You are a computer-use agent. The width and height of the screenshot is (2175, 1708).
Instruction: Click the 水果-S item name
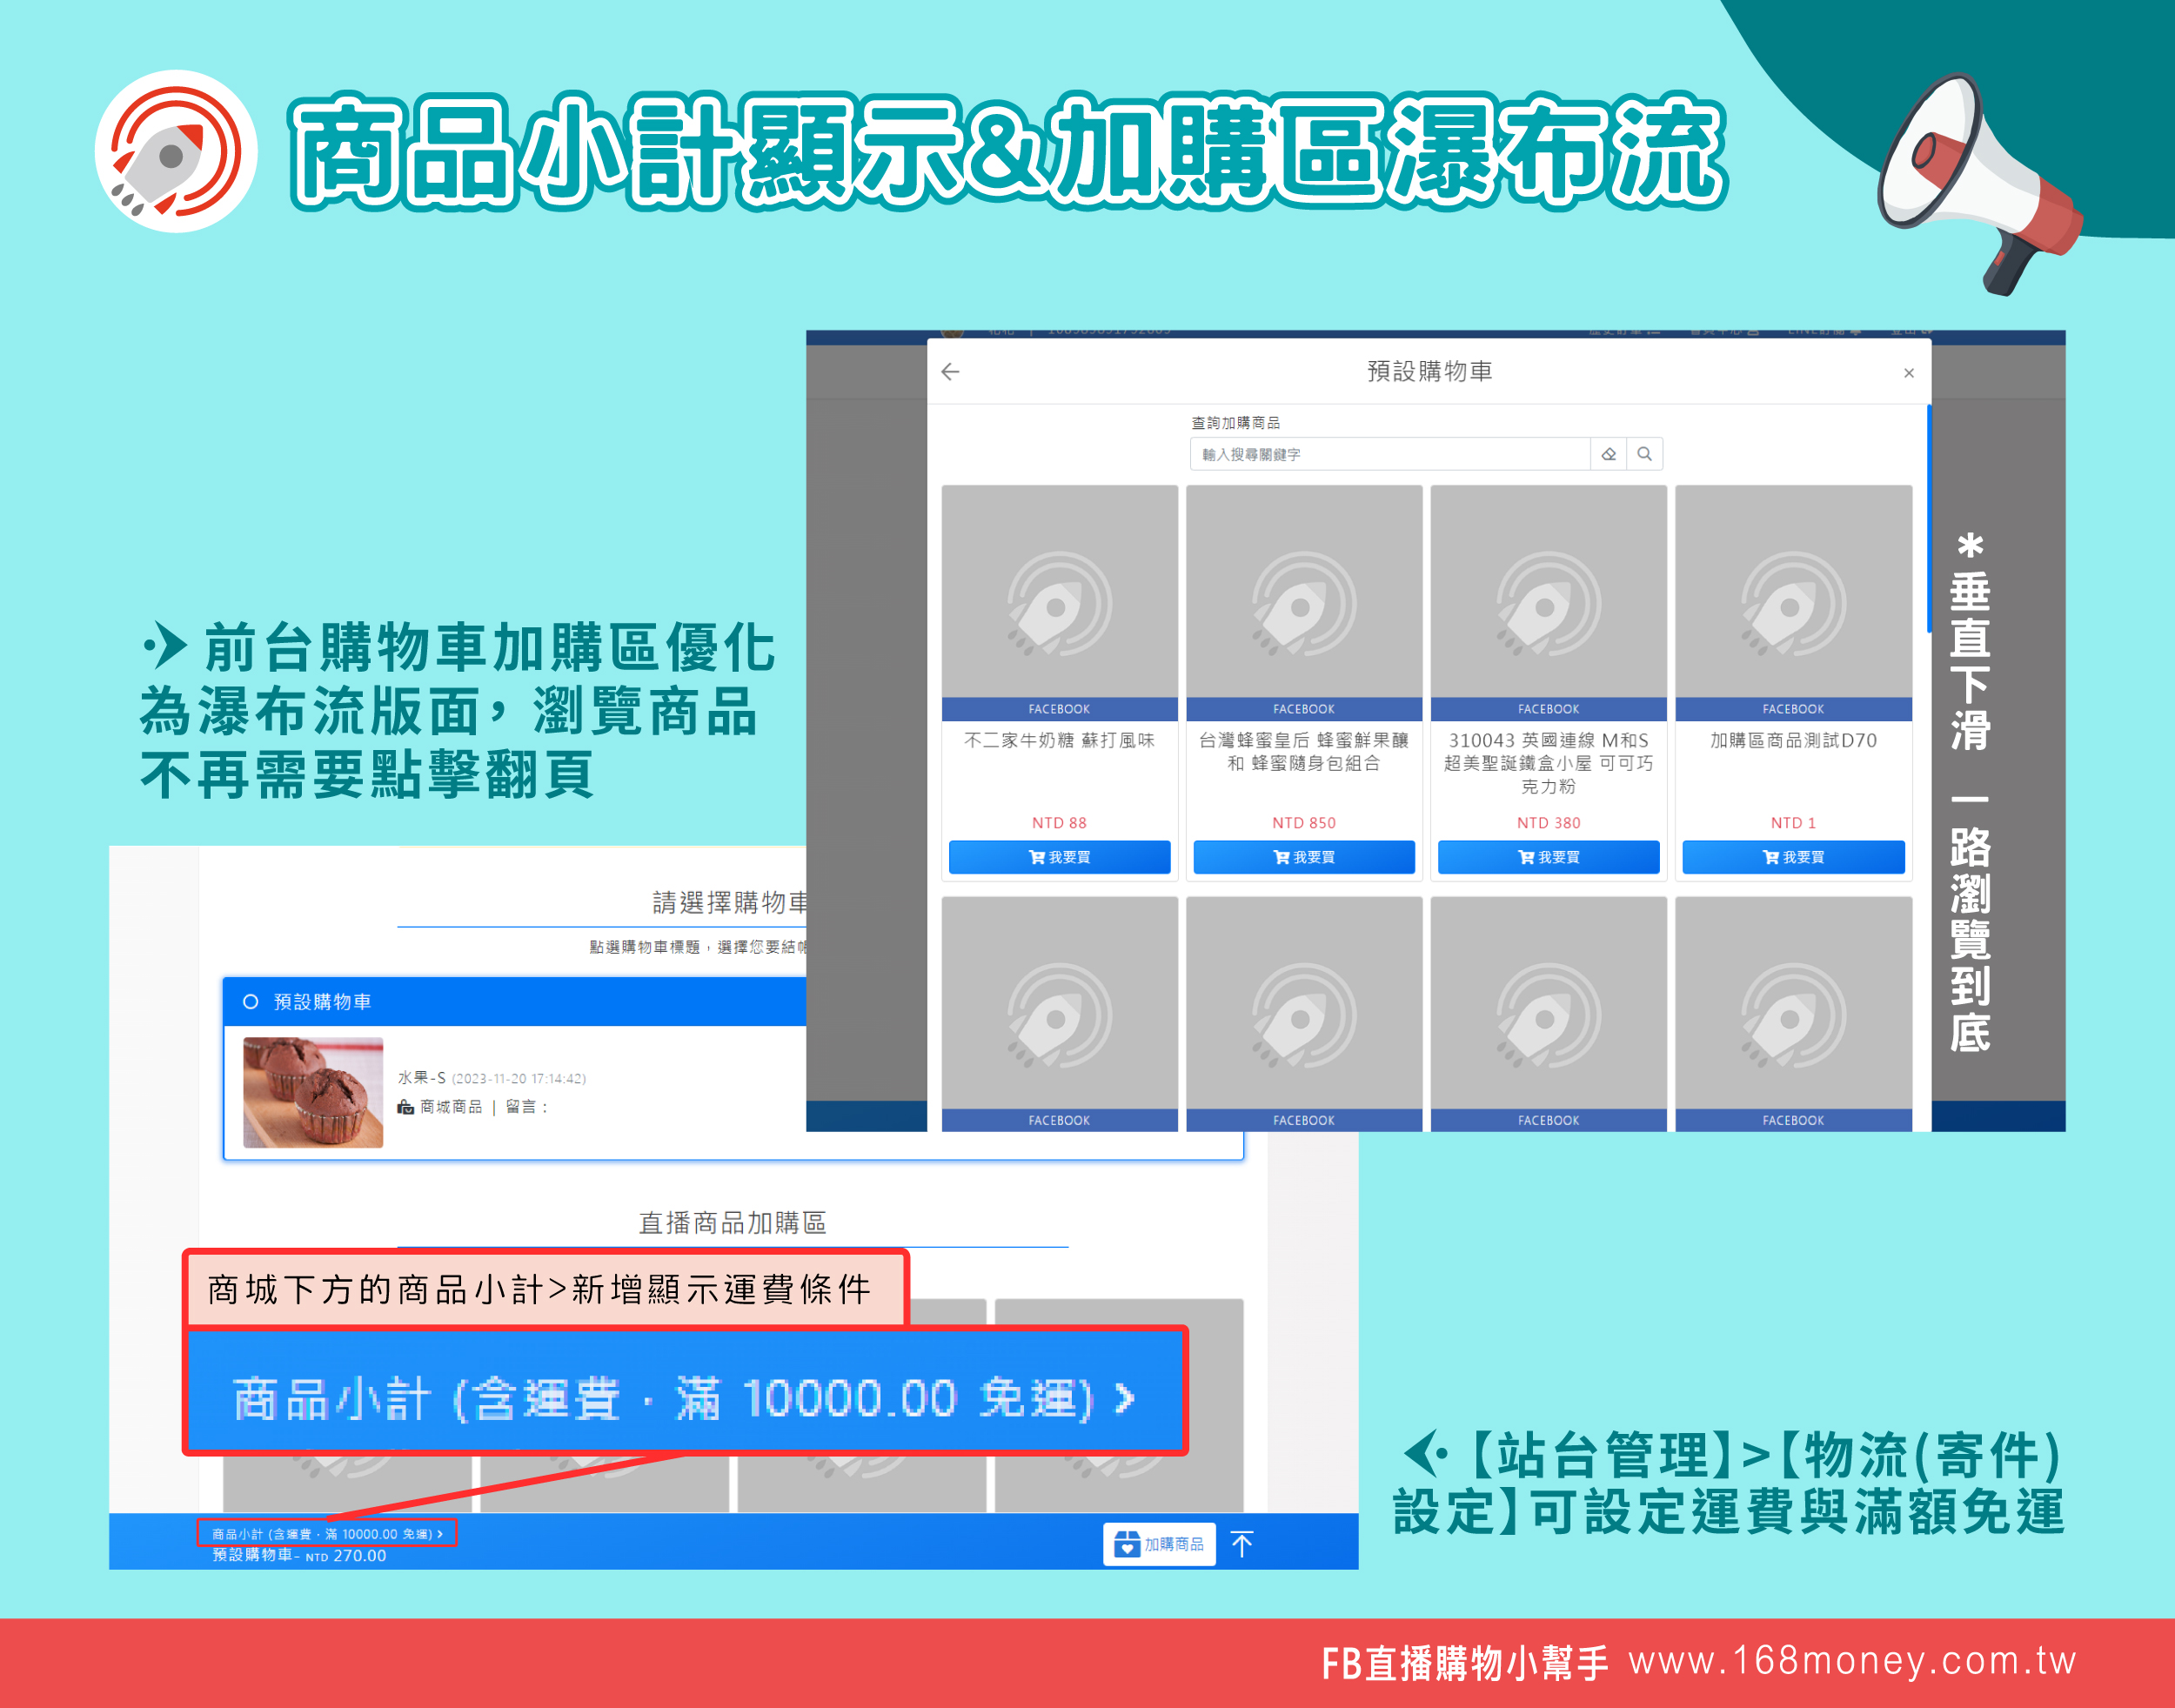pyautogui.click(x=422, y=1077)
